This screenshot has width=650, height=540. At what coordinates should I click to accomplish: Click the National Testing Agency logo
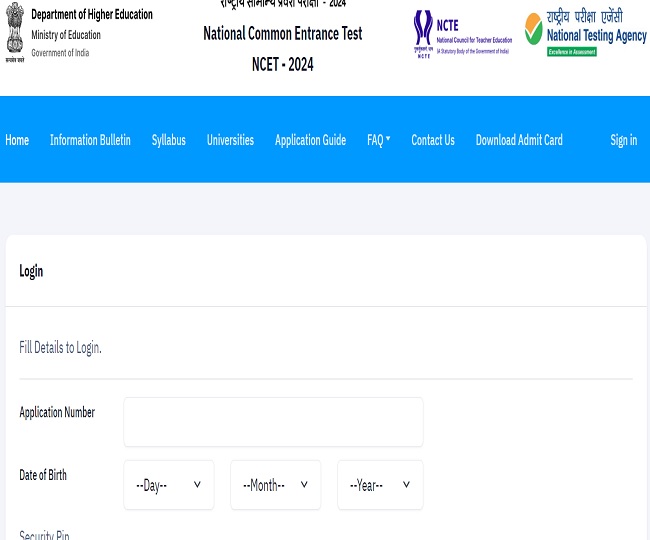pos(585,33)
